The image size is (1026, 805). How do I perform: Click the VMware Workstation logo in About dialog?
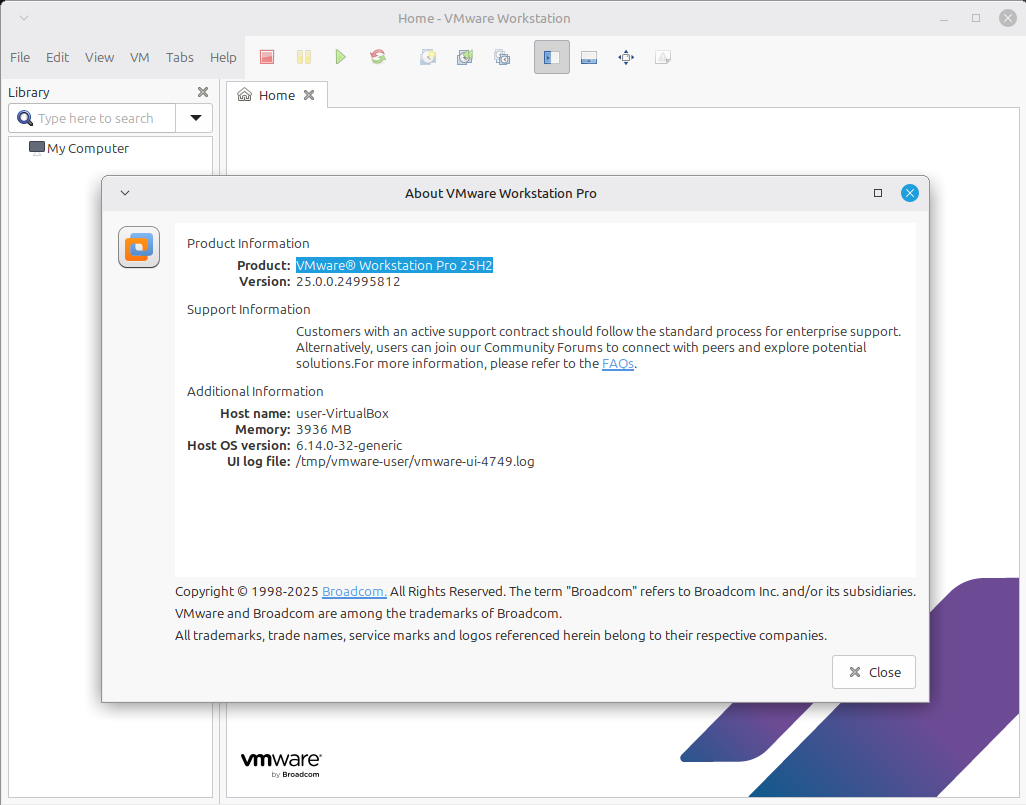139,247
